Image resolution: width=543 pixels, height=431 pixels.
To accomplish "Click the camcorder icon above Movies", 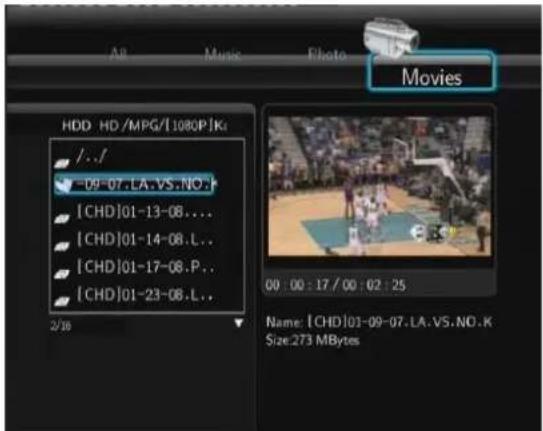I will pos(391,37).
